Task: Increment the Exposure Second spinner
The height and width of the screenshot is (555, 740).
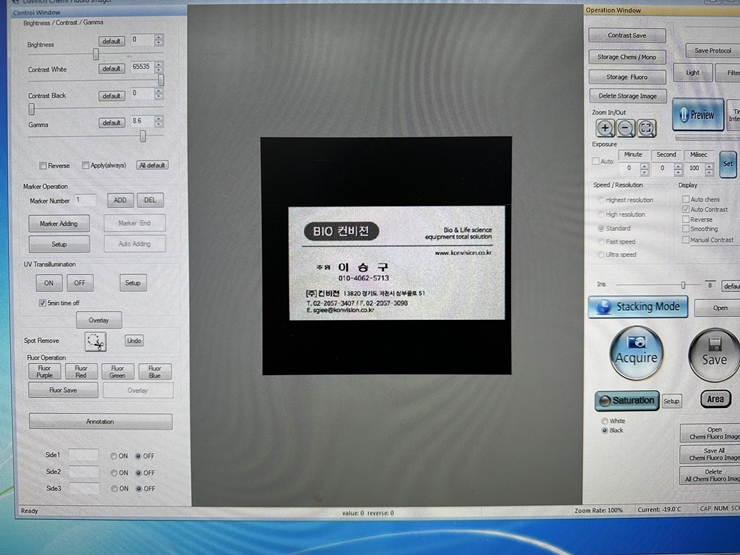Action: (x=679, y=165)
